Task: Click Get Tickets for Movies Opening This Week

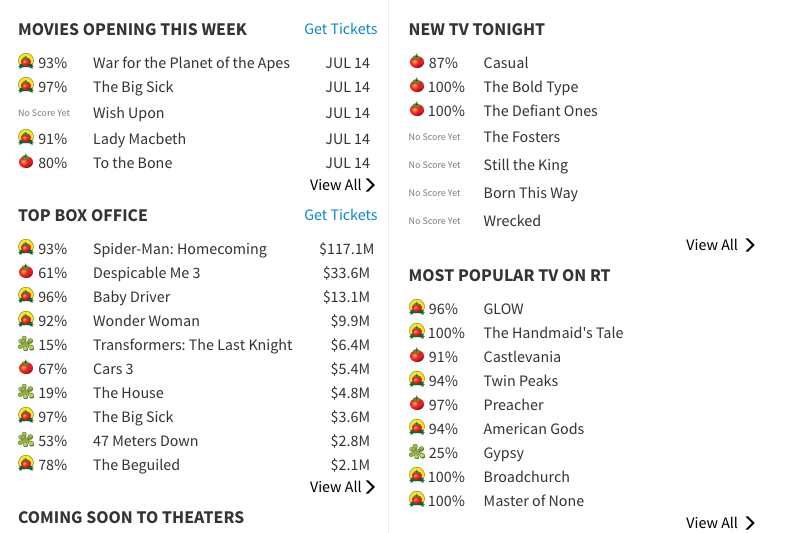Action: tap(340, 29)
